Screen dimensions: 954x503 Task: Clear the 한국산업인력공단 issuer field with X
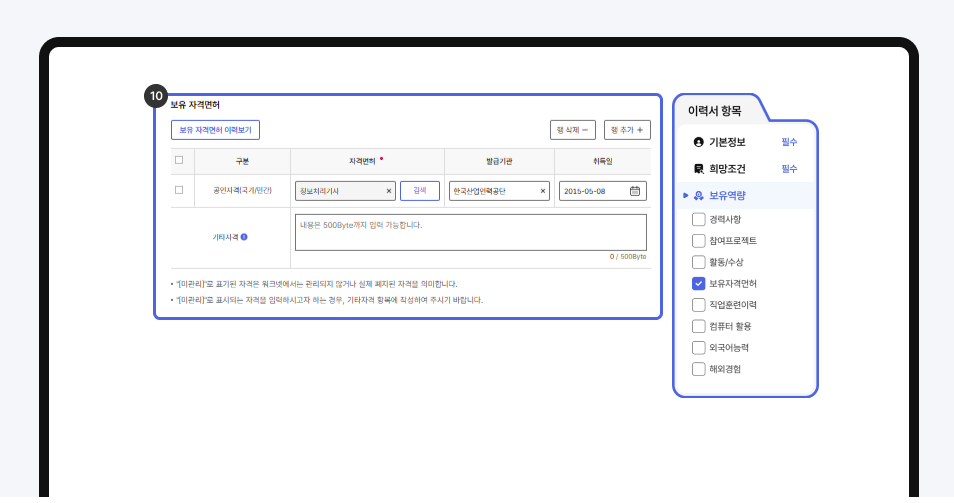[543, 191]
